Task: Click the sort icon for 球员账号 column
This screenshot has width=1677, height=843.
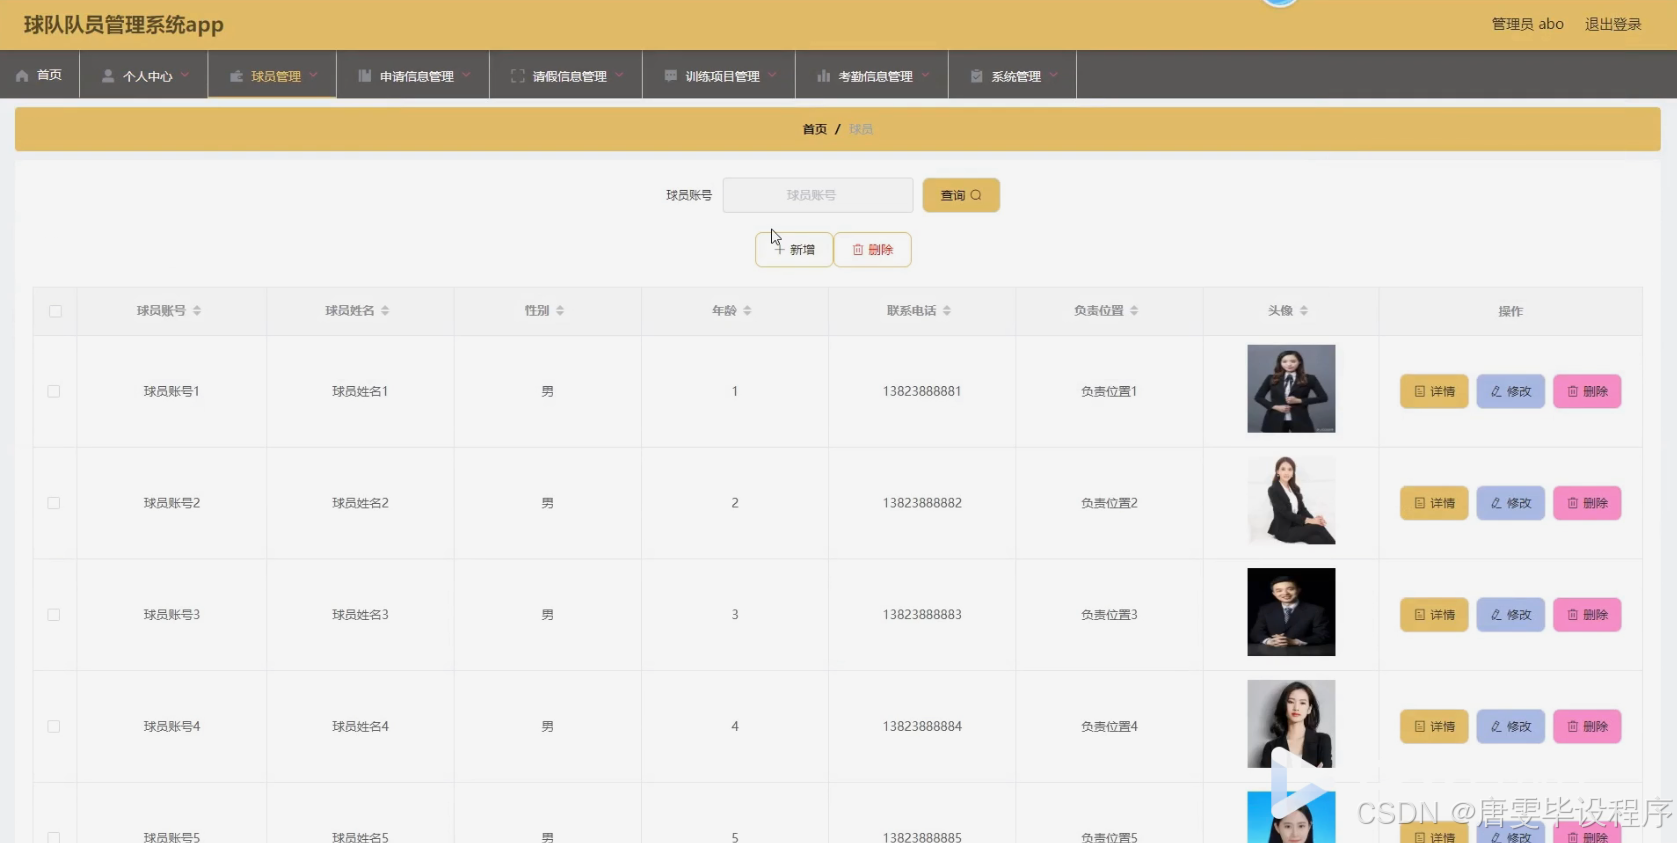Action: pyautogui.click(x=197, y=311)
